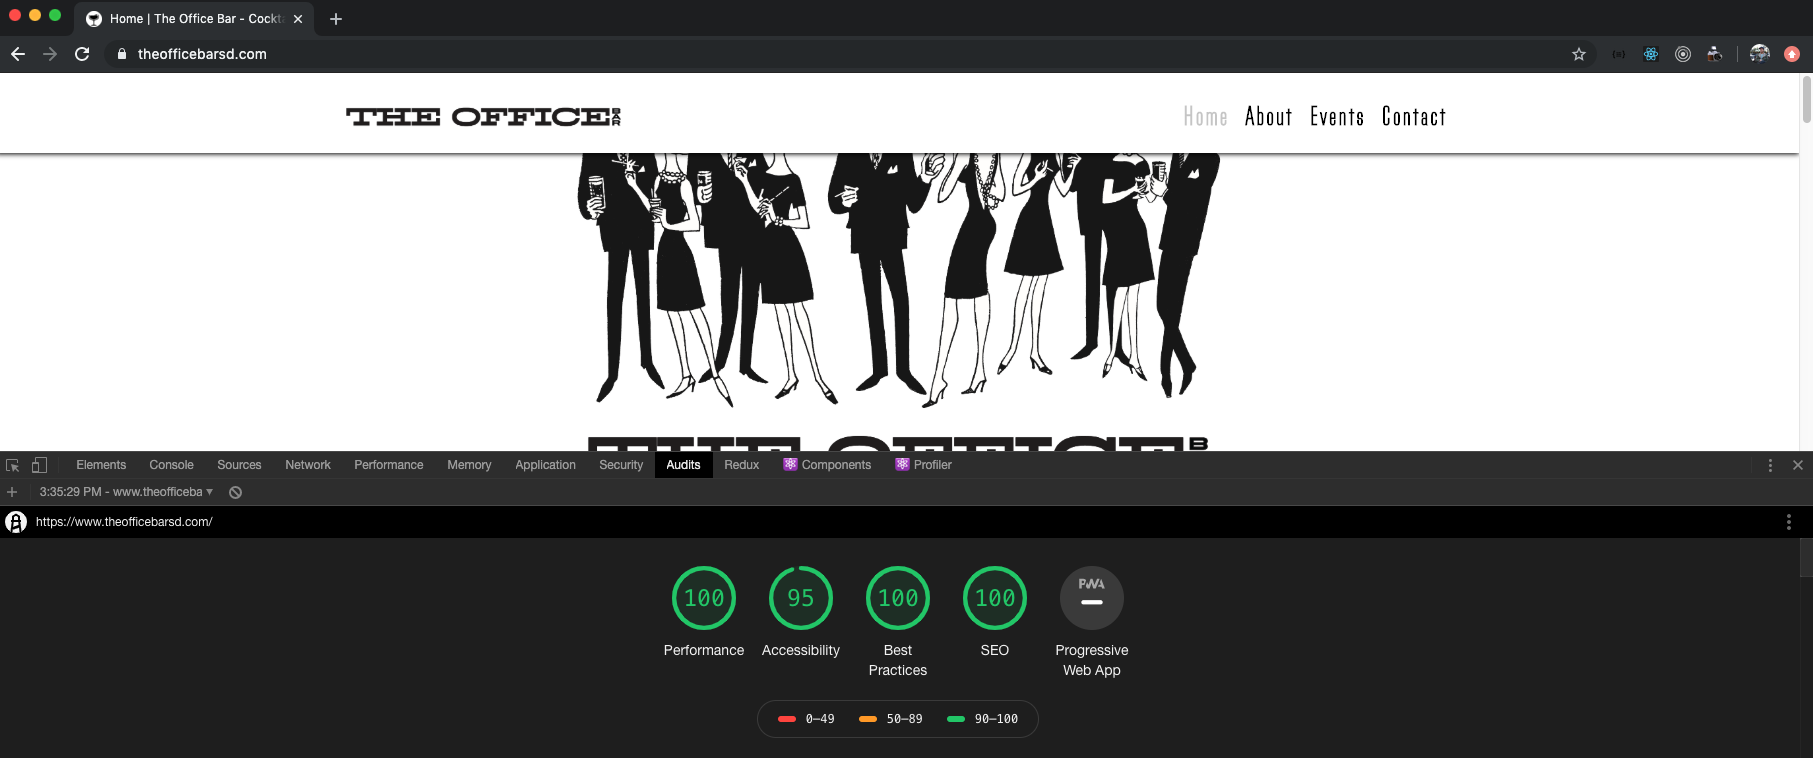1813x758 pixels.
Task: Reload the current page
Action: 82,54
